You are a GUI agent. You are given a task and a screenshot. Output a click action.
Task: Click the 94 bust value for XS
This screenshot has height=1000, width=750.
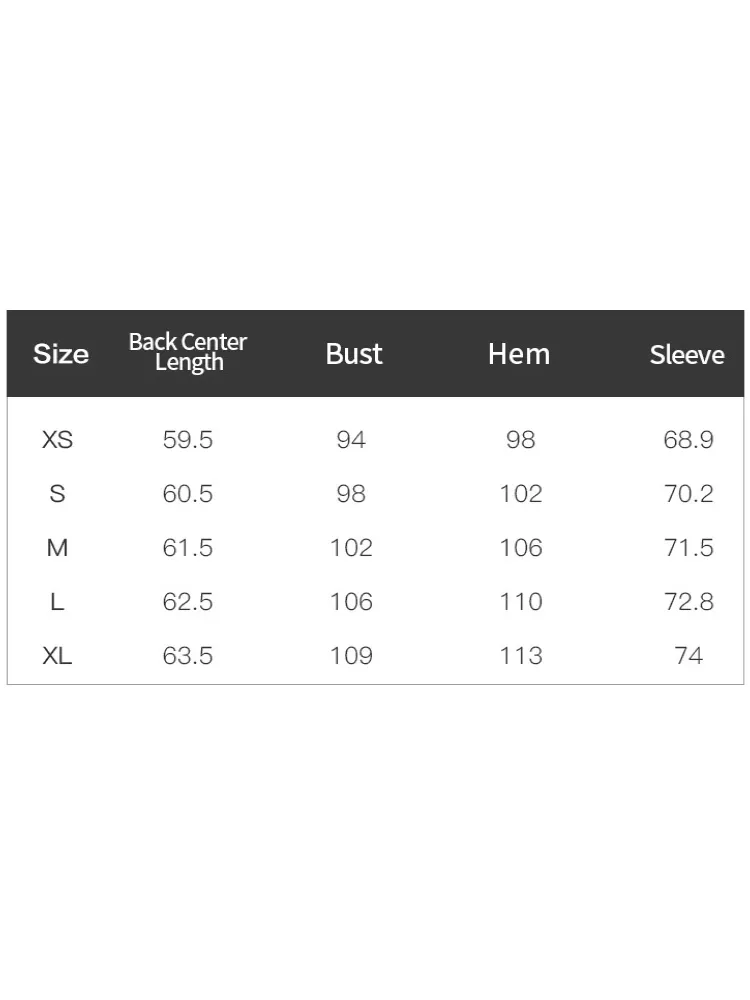tap(351, 439)
